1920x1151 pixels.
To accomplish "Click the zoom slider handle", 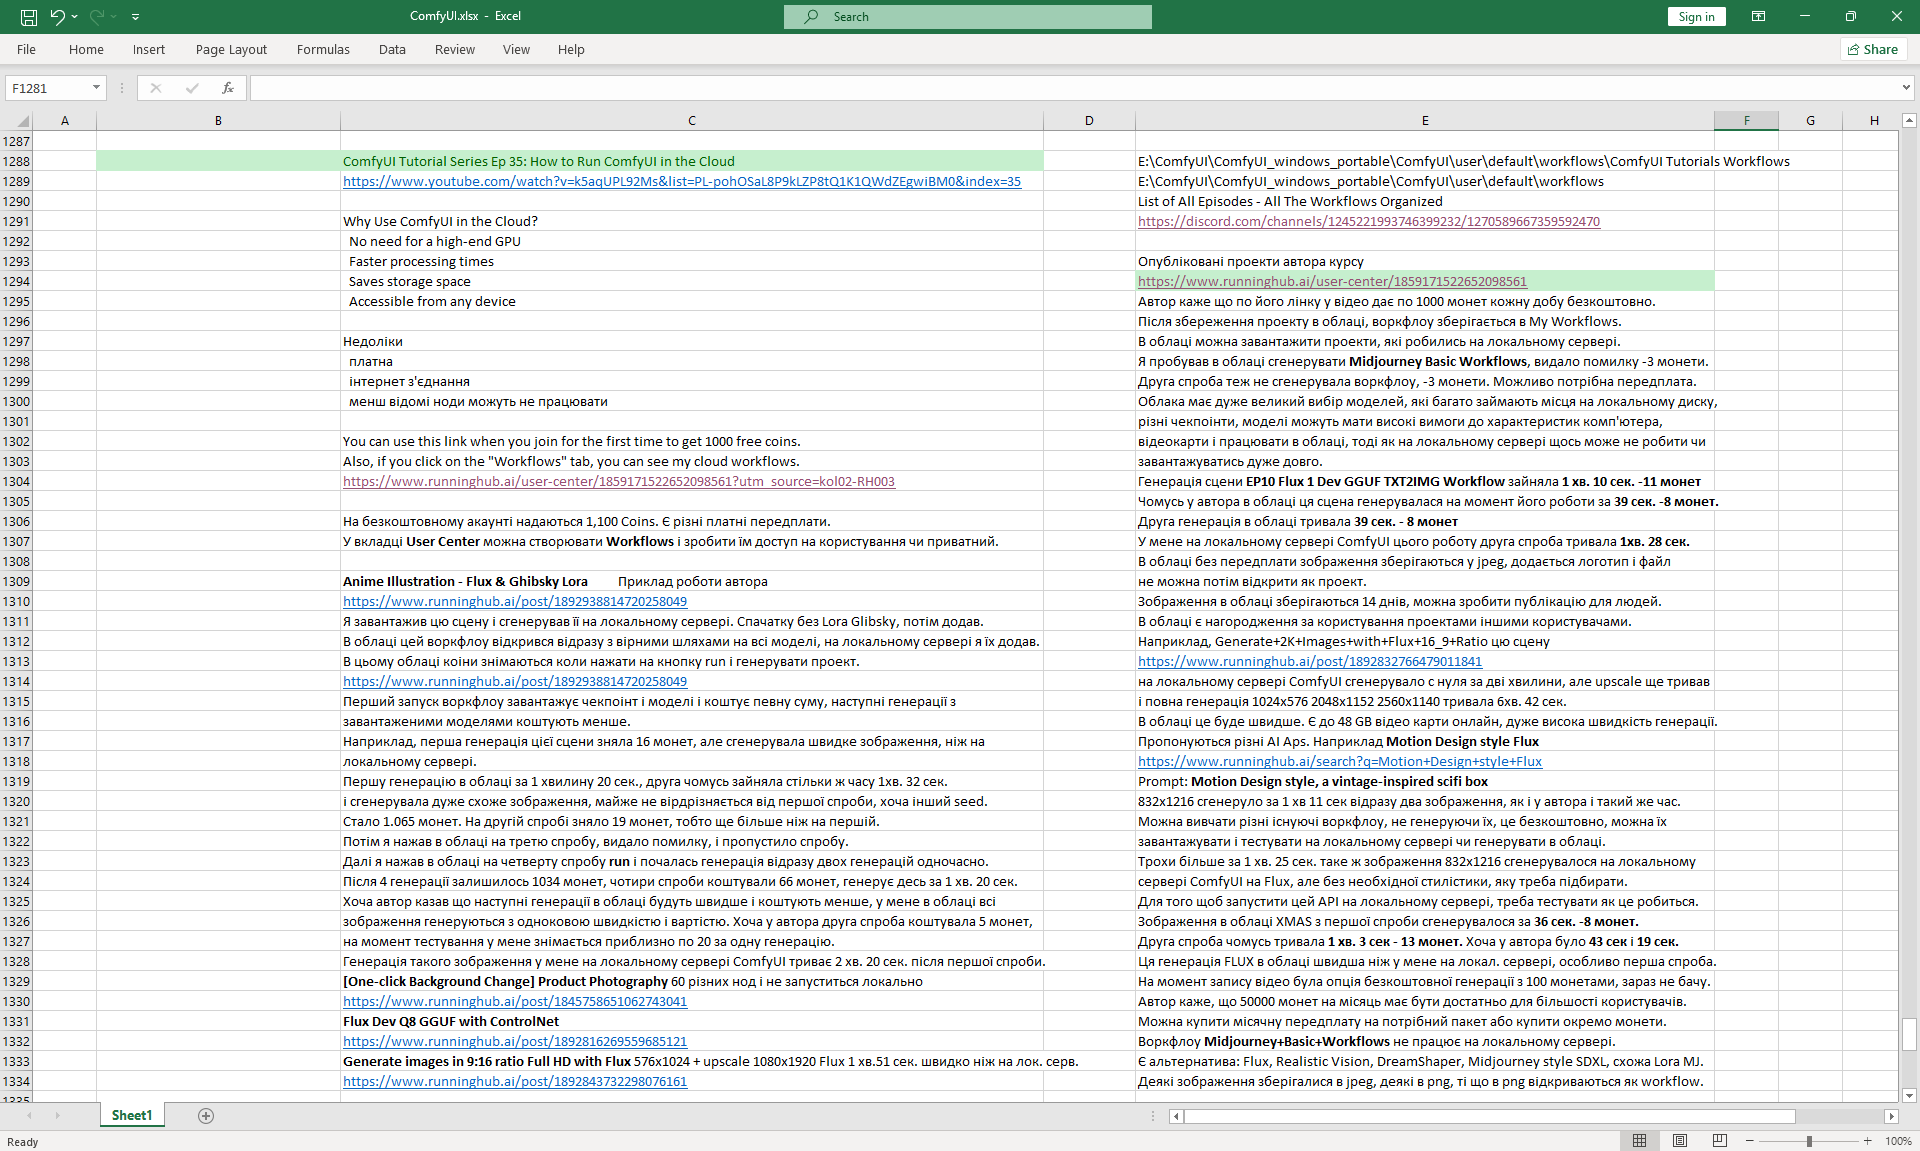I will (x=1809, y=1141).
